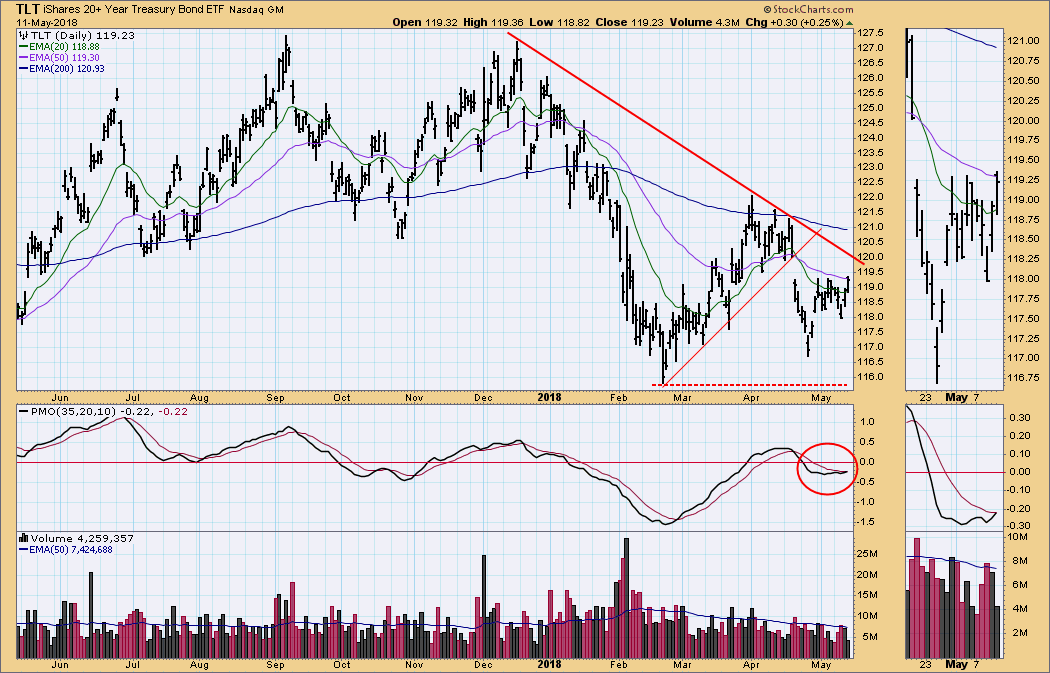Viewport: 1050px width, 673px height.
Task: Click the red circle on PMO panel
Action: [827, 468]
